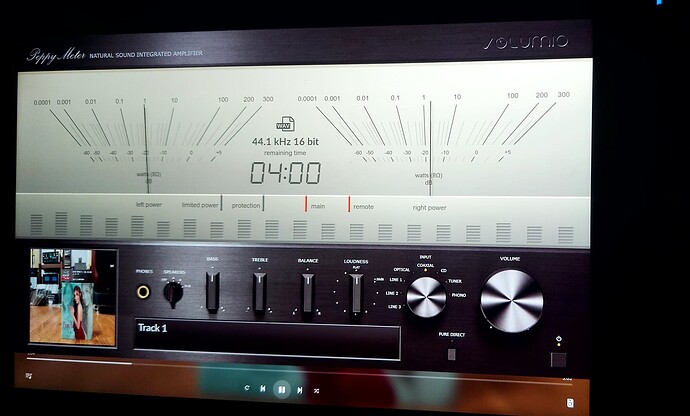Click the PHONES headphone jack
690x416 pixels.
point(143,291)
